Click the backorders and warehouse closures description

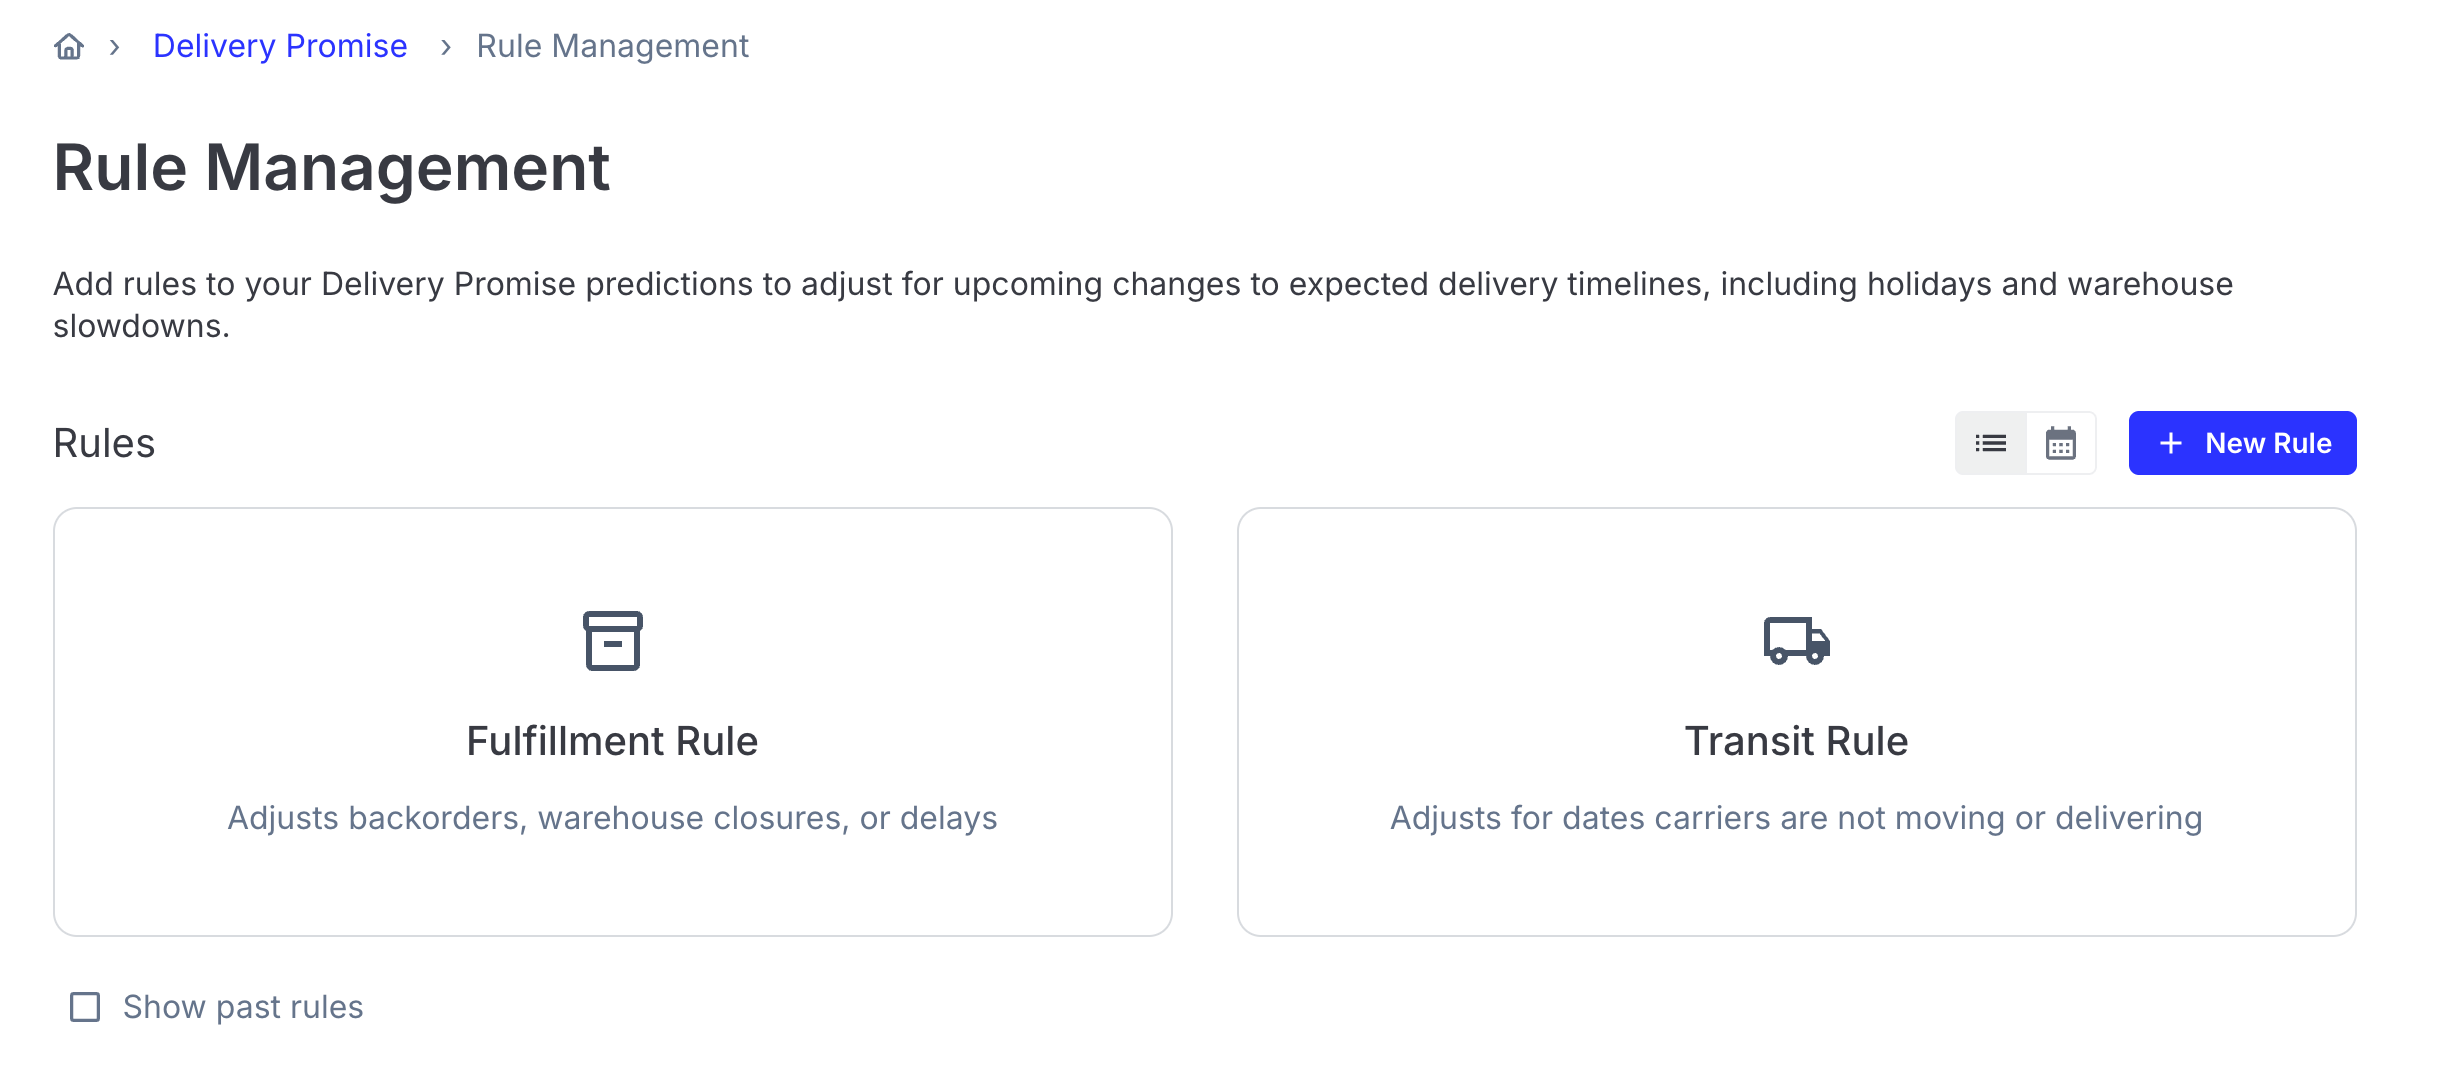(x=613, y=818)
